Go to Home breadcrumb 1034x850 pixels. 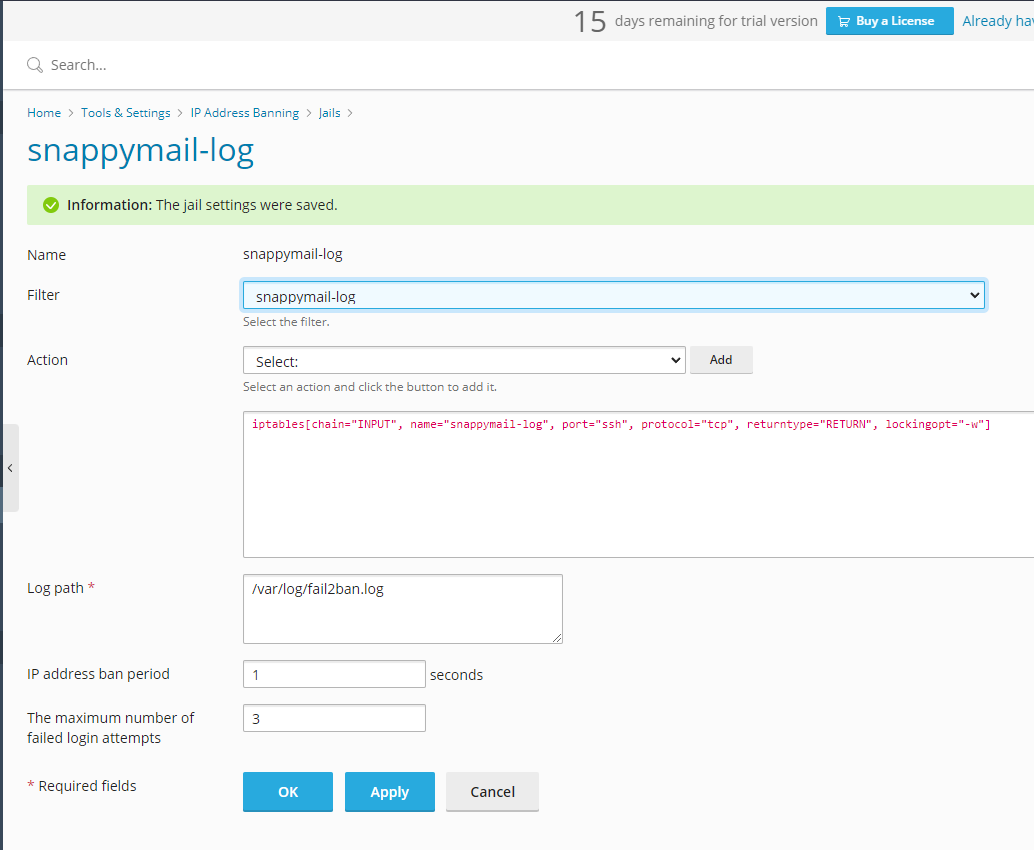[x=44, y=113]
